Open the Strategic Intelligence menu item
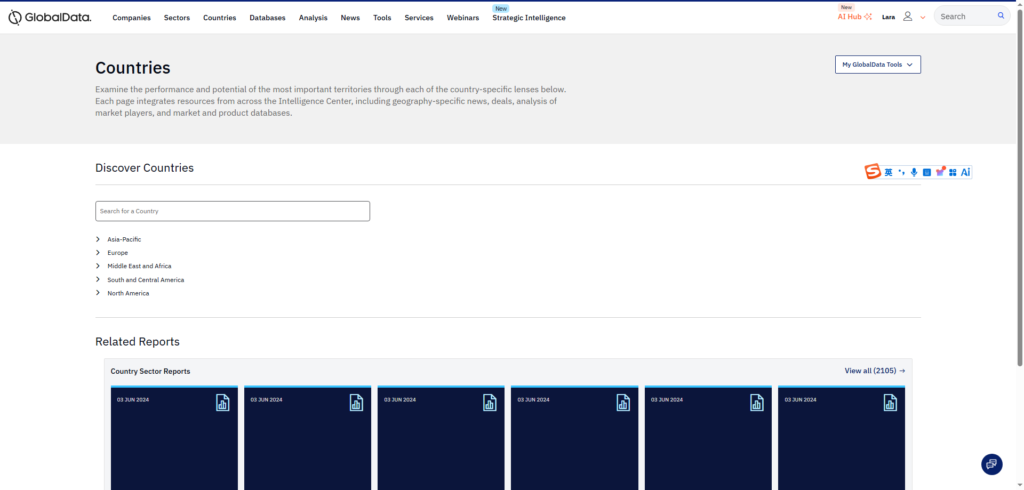 point(528,18)
